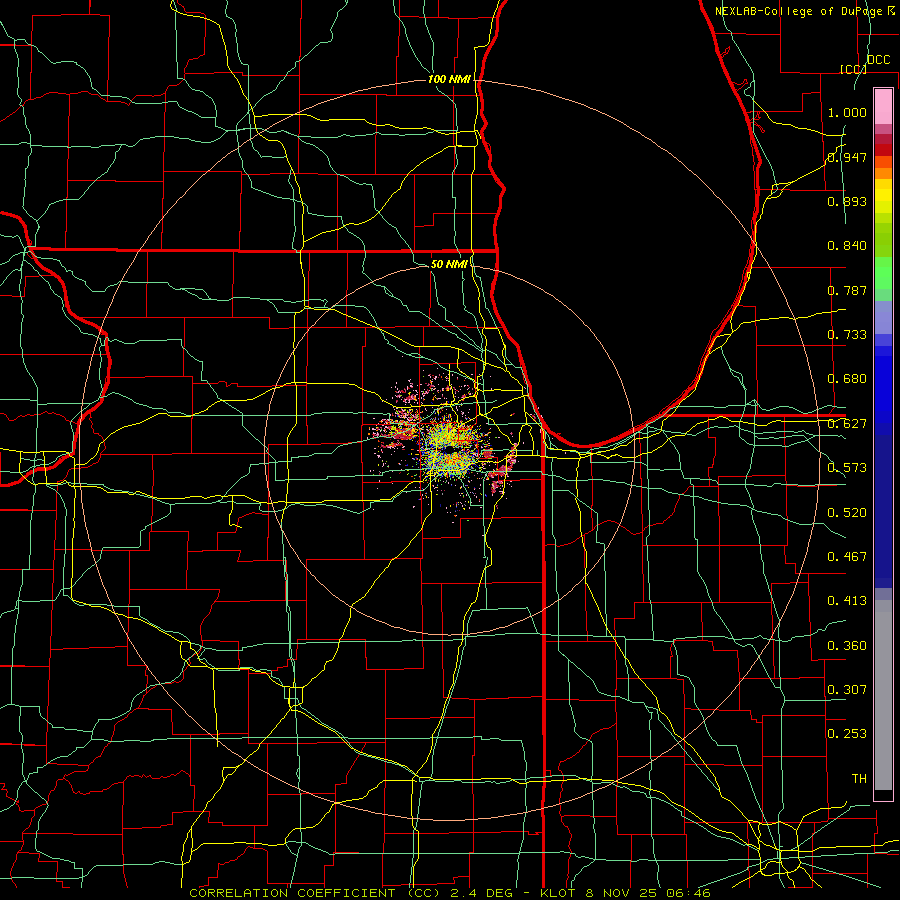Click the Correlation Coefficient KLOT caption text
900x900 pixels.
450,893
